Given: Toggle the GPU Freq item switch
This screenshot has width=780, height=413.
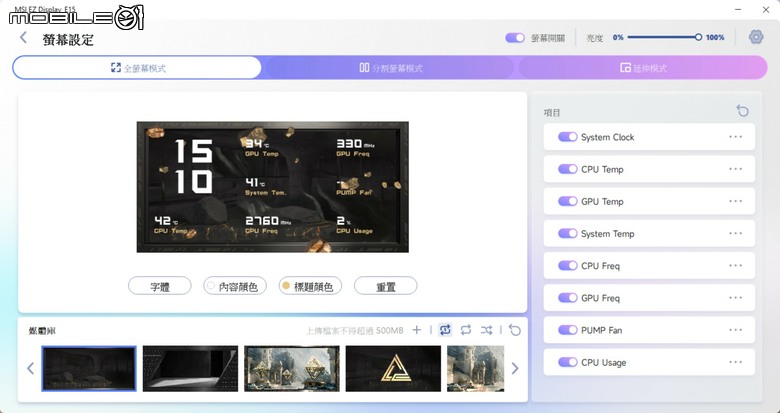Looking at the screenshot, I should (568, 298).
